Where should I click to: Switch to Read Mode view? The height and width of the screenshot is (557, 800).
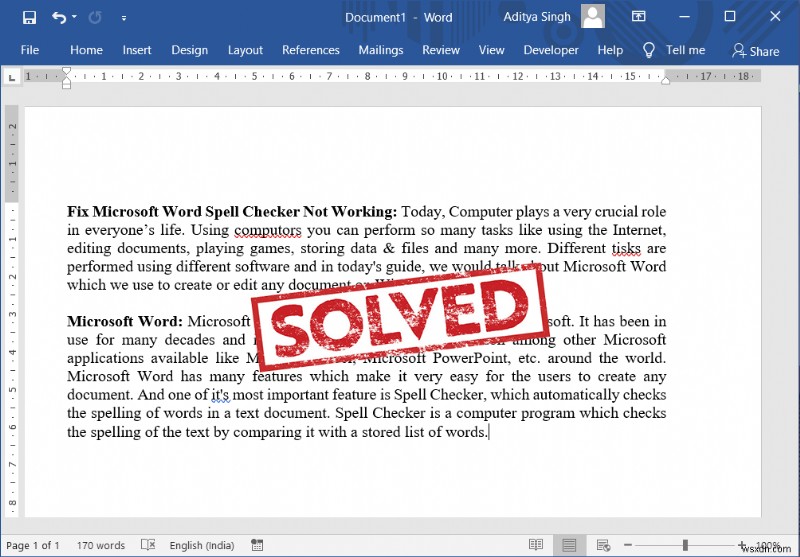[536, 545]
